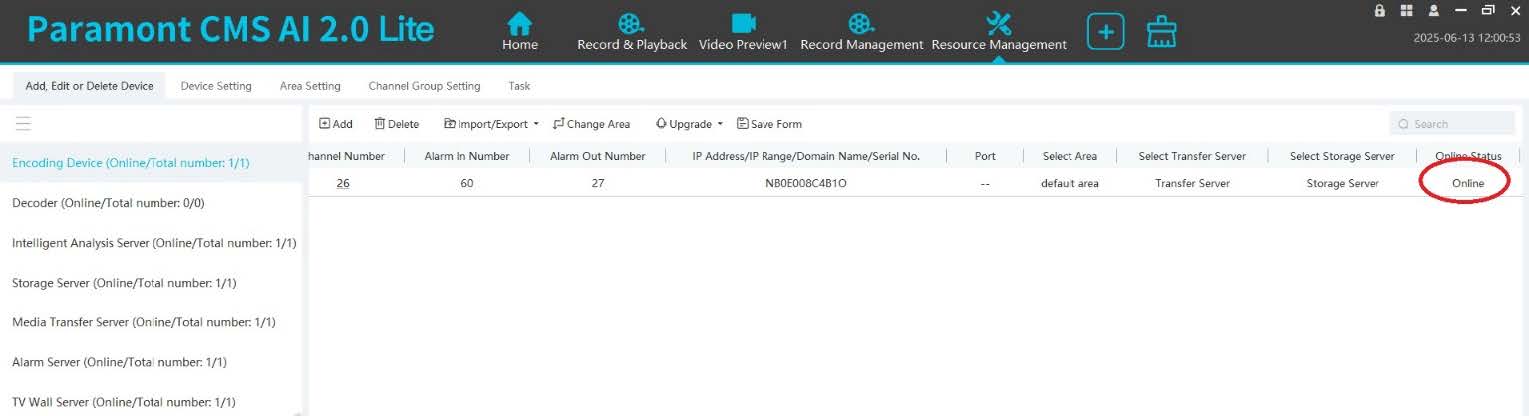
Task: Open Record & Playback module
Action: click(632, 31)
